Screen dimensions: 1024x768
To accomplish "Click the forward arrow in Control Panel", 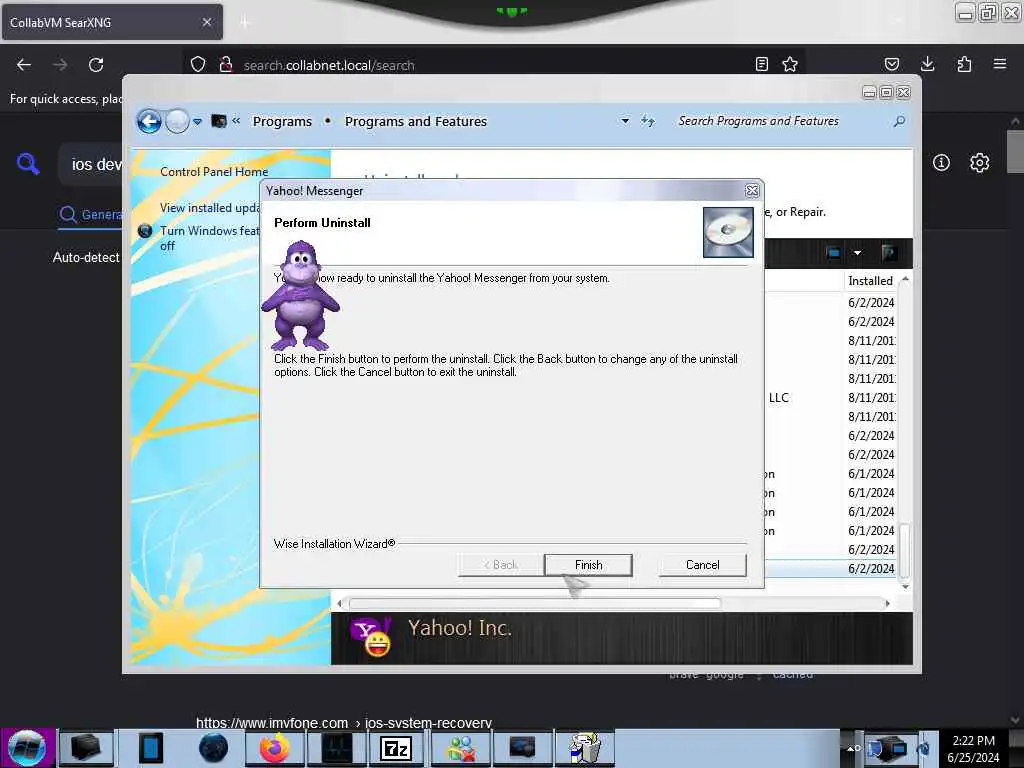I will 177,121.
